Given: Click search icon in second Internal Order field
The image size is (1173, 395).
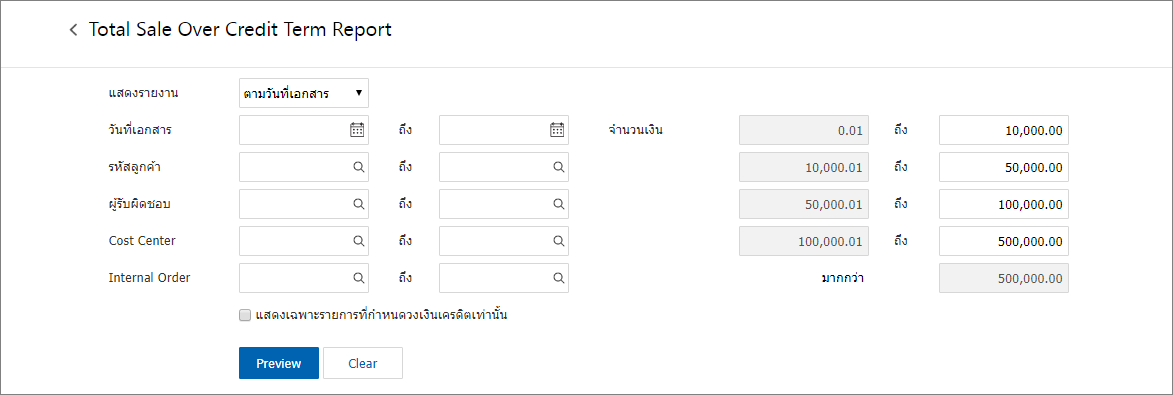Looking at the screenshot, I should [558, 278].
